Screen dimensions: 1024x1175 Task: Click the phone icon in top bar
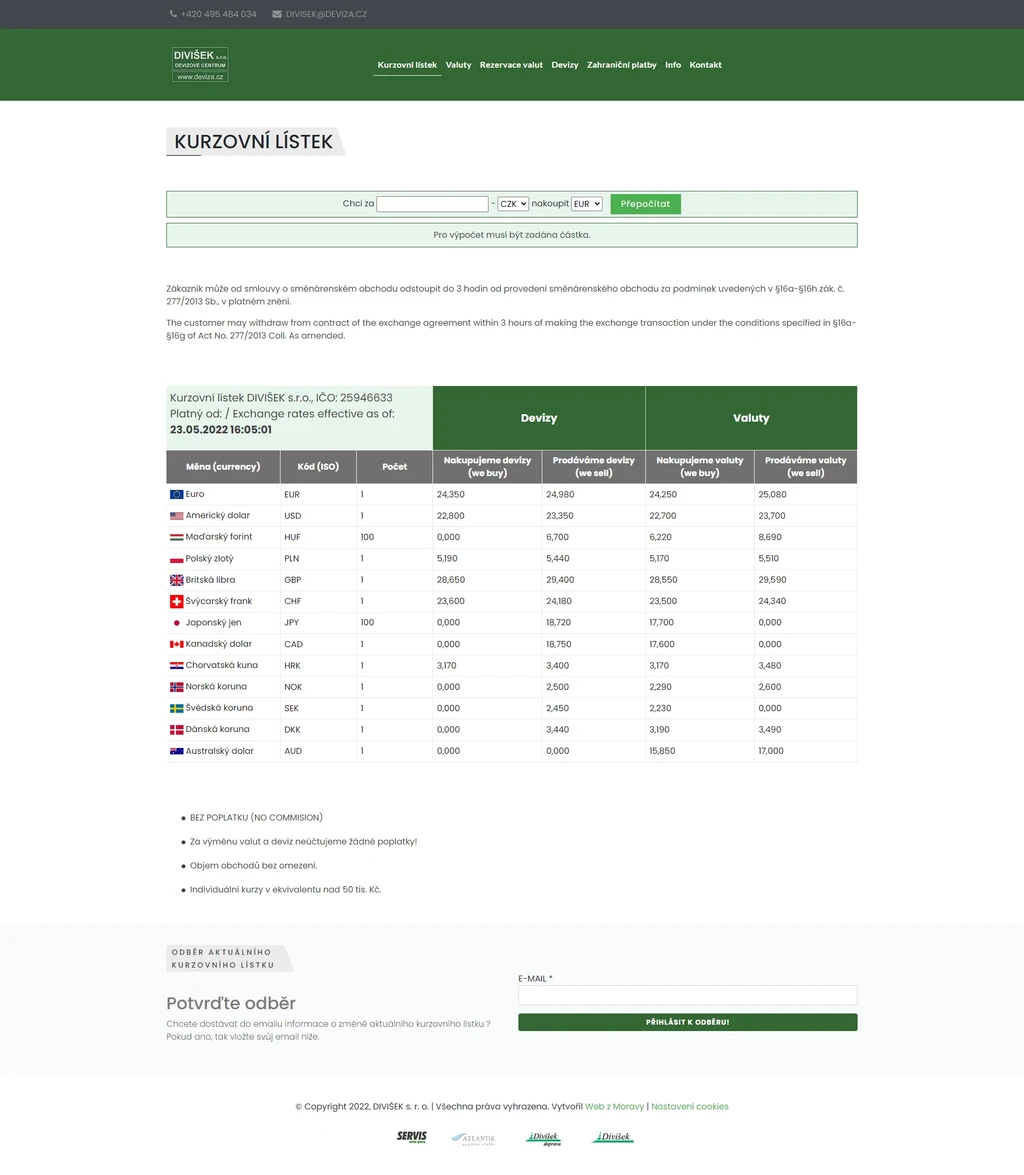[173, 14]
